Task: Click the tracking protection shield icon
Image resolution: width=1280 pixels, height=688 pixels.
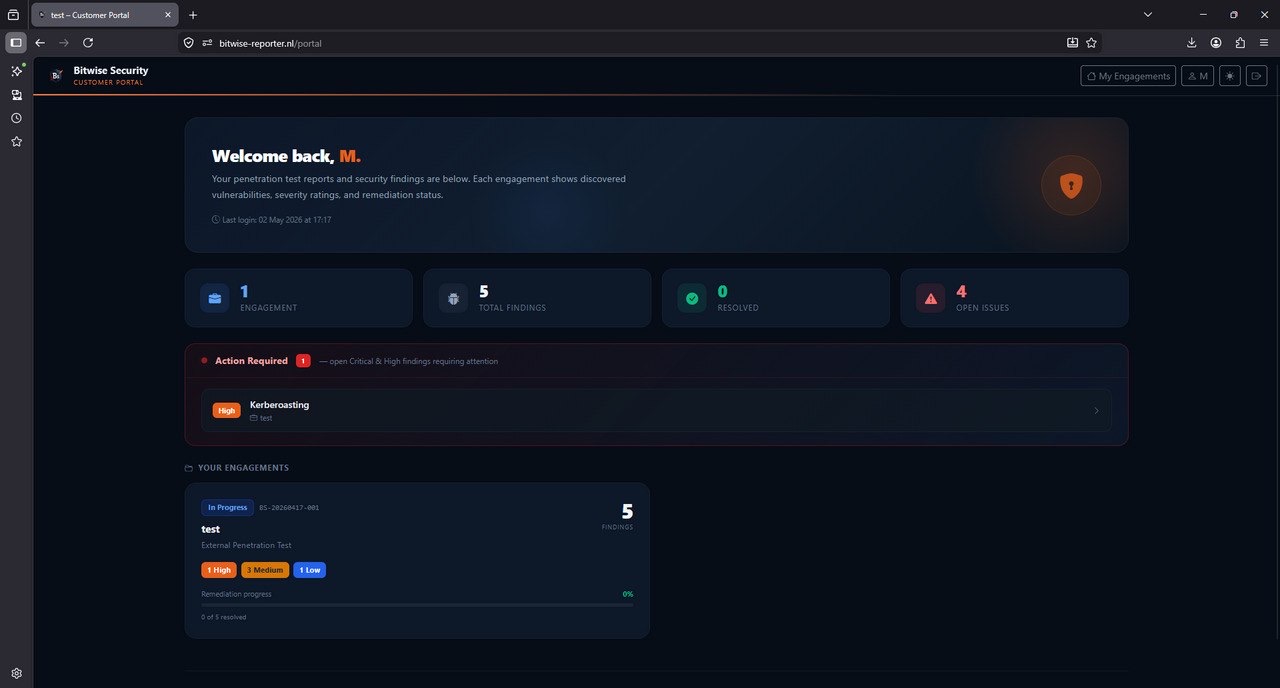Action: coord(188,43)
